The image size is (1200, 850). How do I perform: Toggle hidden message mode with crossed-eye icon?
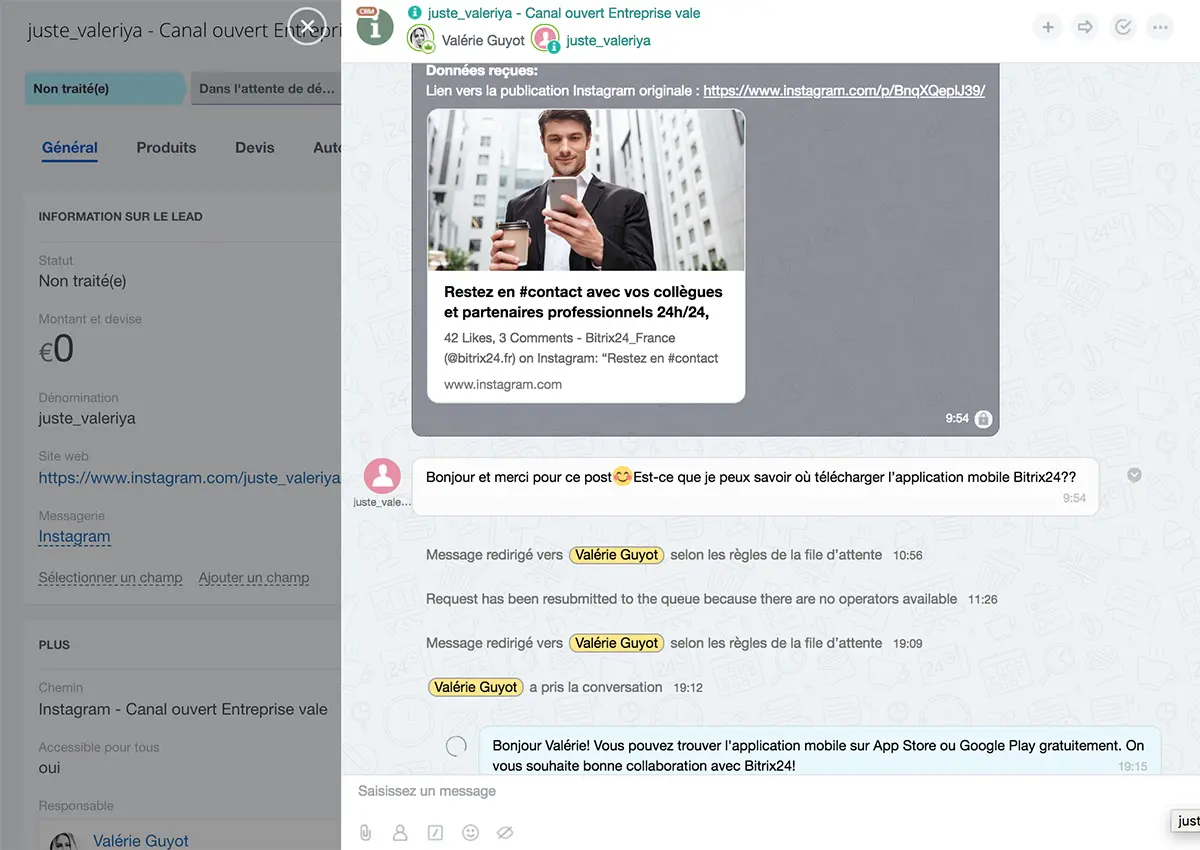(x=505, y=832)
